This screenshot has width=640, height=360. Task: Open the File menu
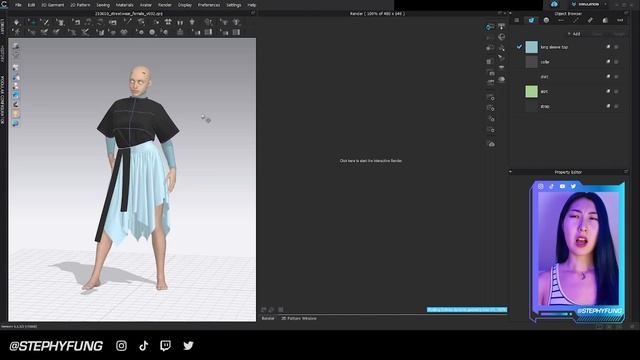coord(18,5)
